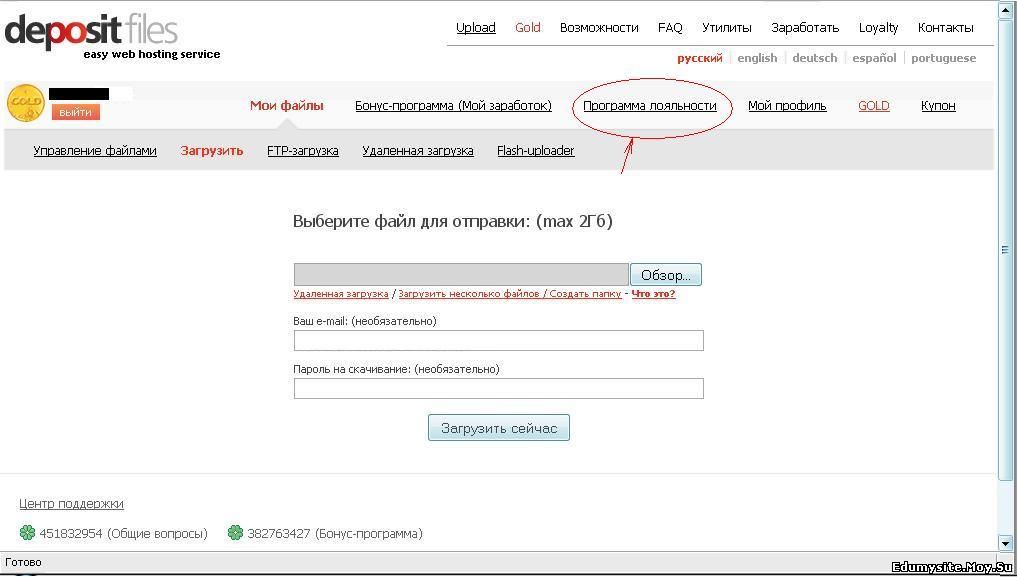Click the Обзор... browse button
1017x577 pixels.
(666, 275)
